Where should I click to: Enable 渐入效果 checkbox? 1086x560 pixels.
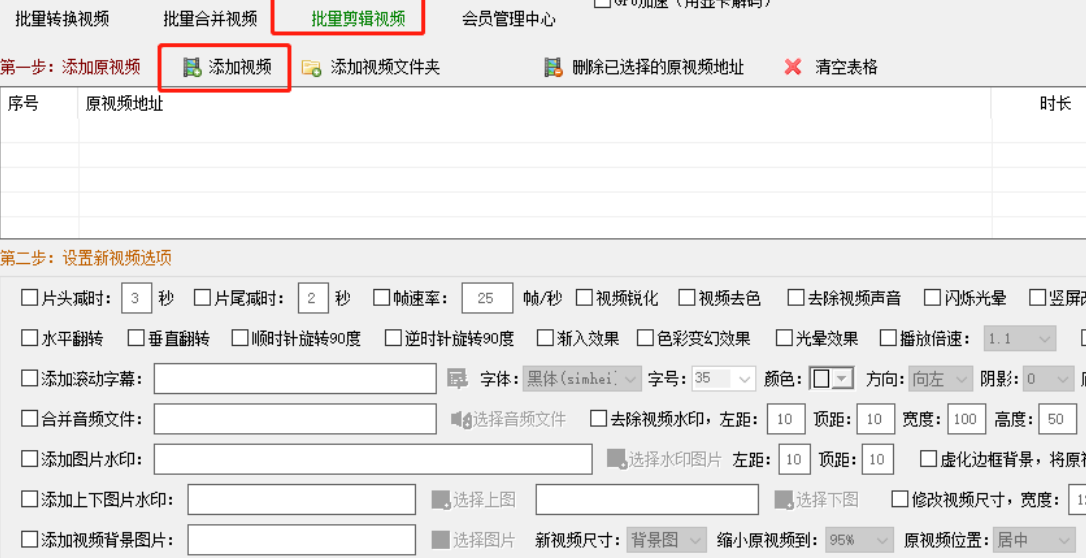(546, 338)
